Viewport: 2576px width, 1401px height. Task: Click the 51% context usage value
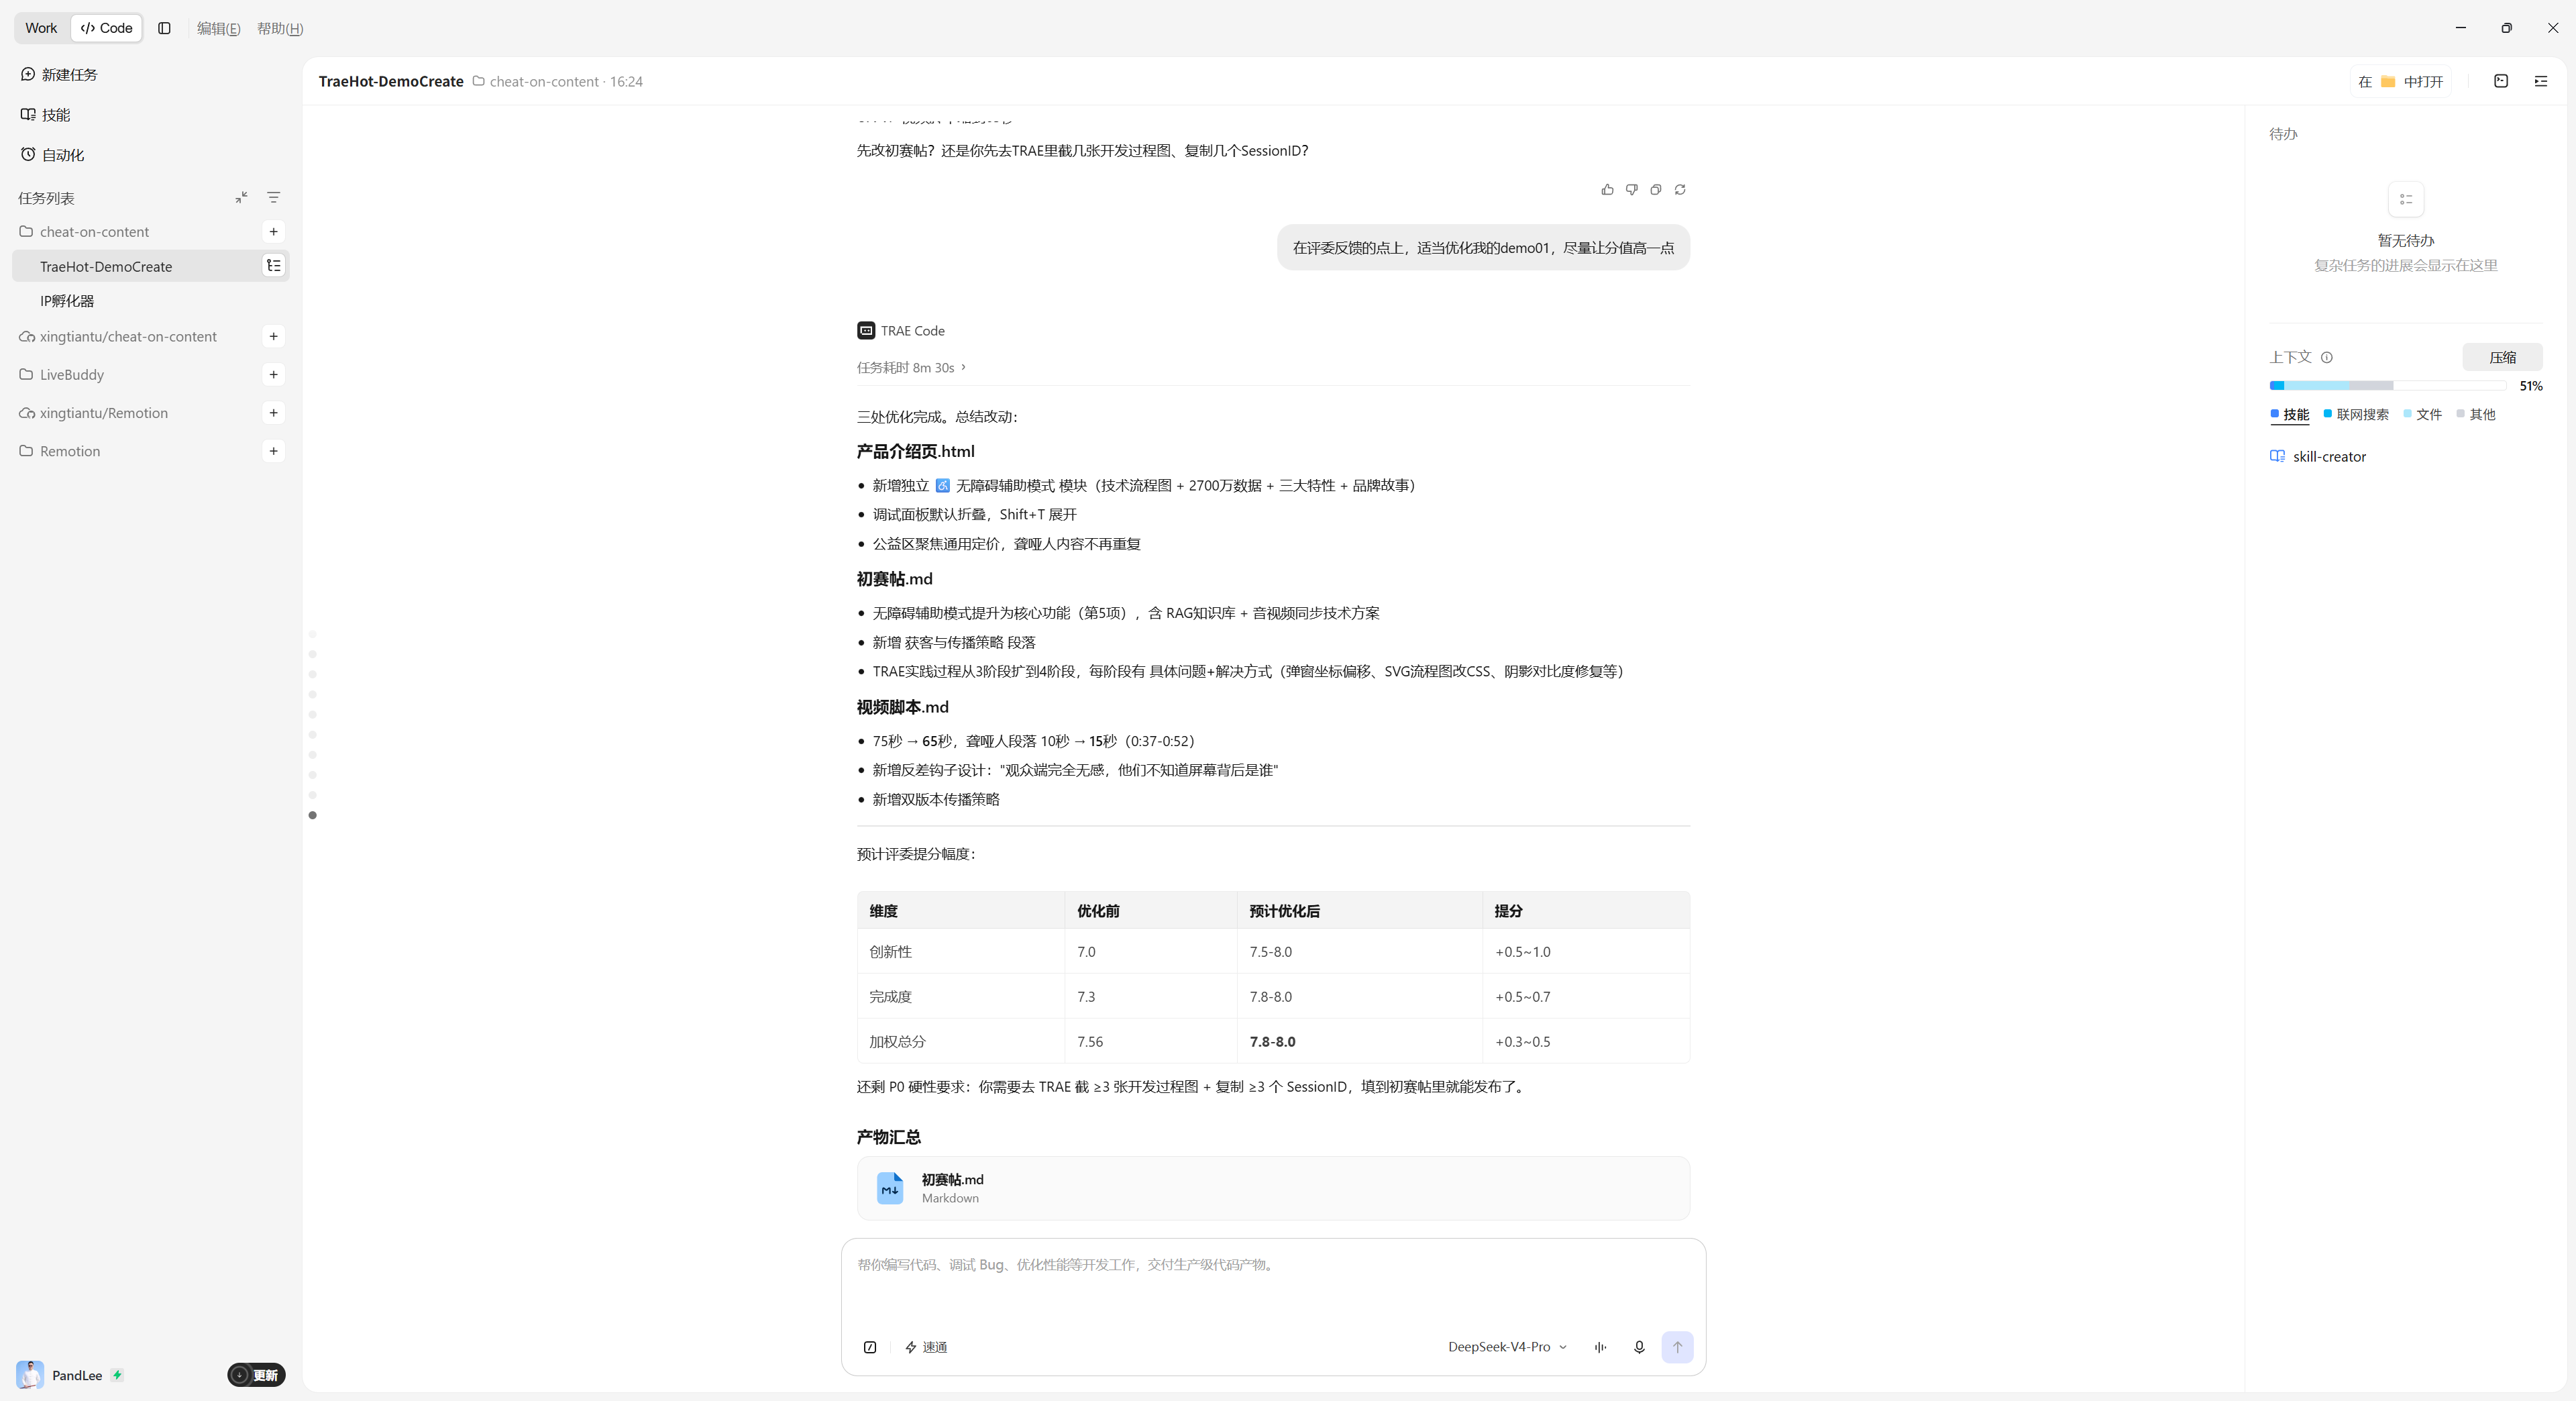coord(2531,386)
